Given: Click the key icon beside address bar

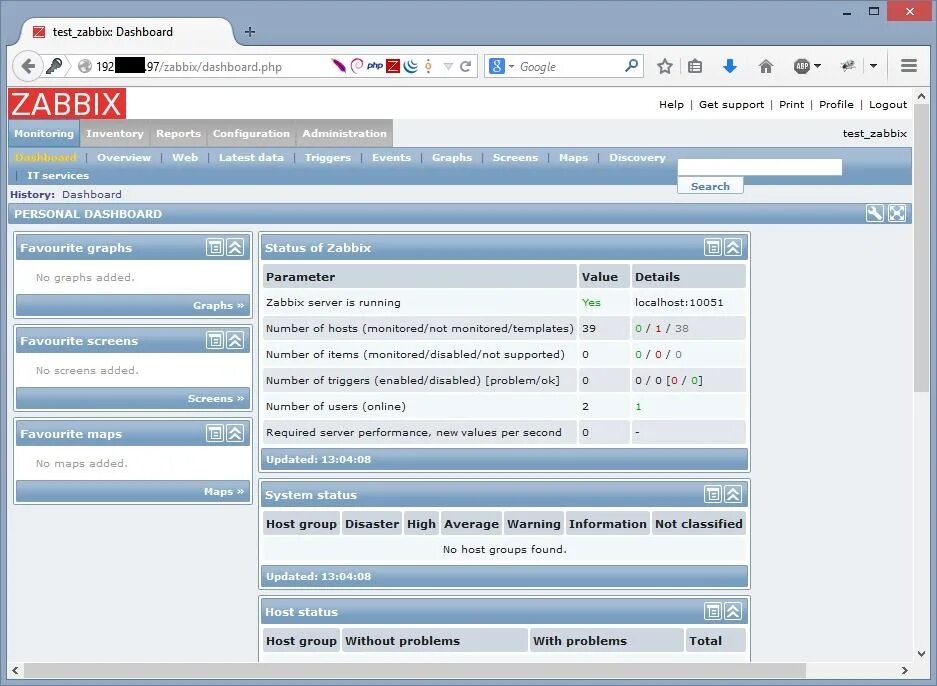Looking at the screenshot, I should tap(54, 66).
